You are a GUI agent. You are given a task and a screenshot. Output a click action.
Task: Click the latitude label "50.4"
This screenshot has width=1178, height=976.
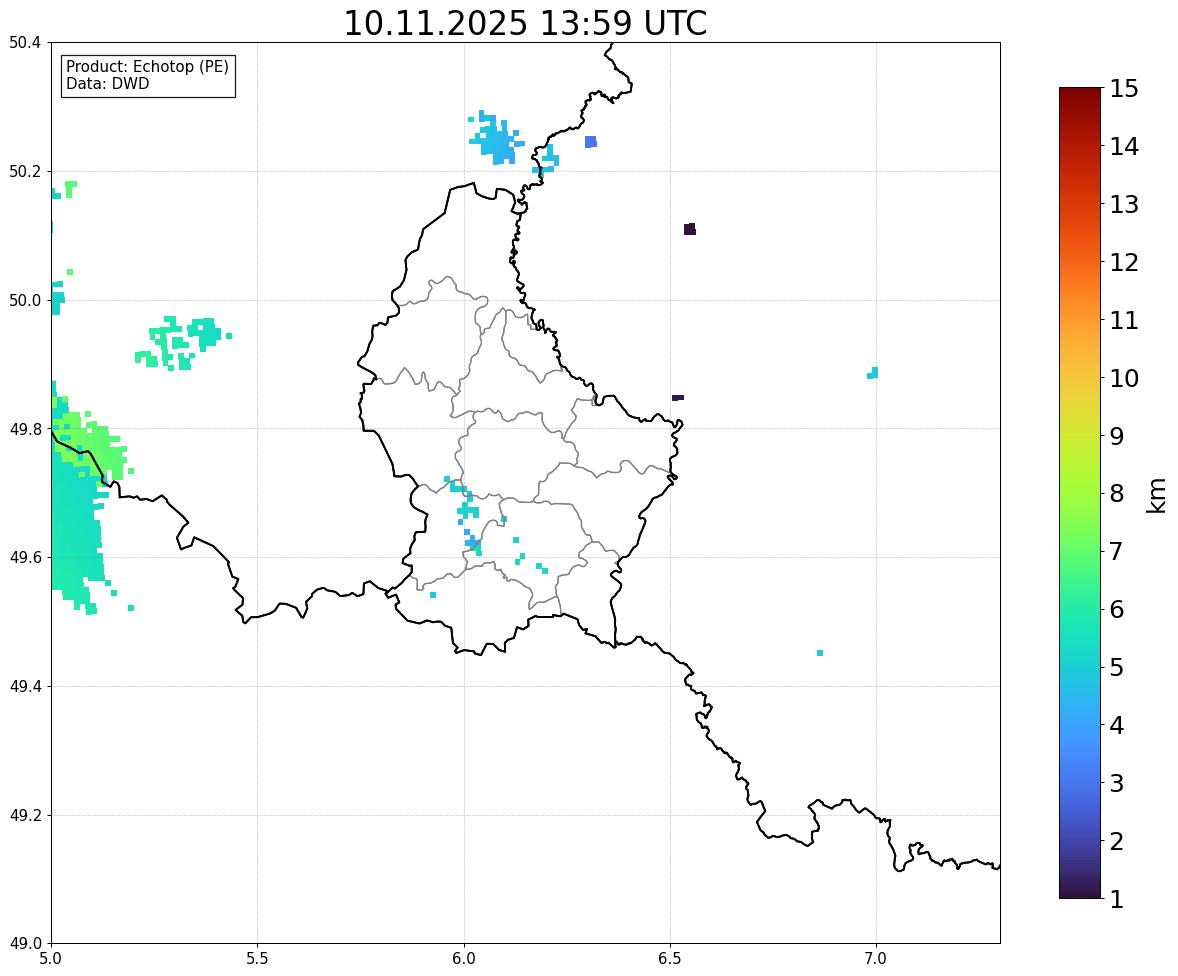(x=24, y=43)
